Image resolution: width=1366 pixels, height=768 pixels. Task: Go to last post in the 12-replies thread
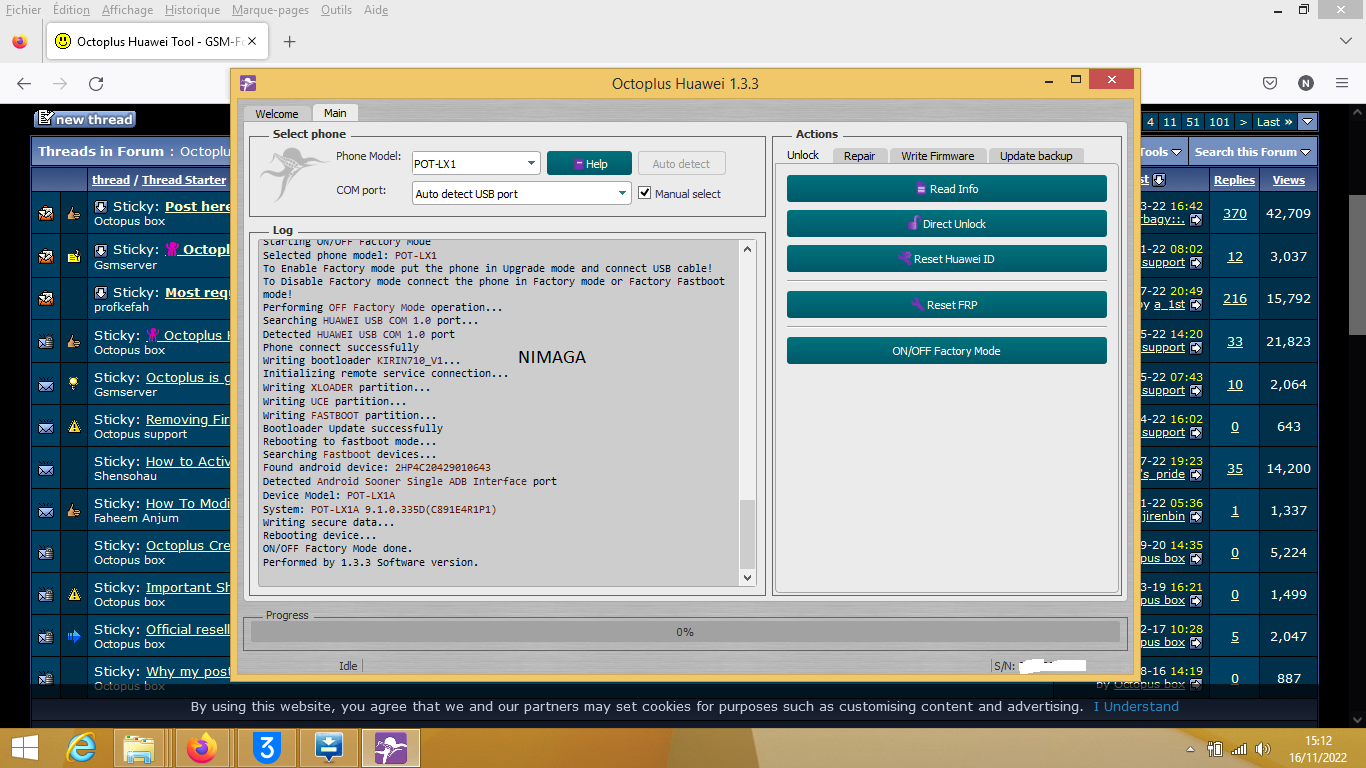pyautogui.click(x=1197, y=263)
